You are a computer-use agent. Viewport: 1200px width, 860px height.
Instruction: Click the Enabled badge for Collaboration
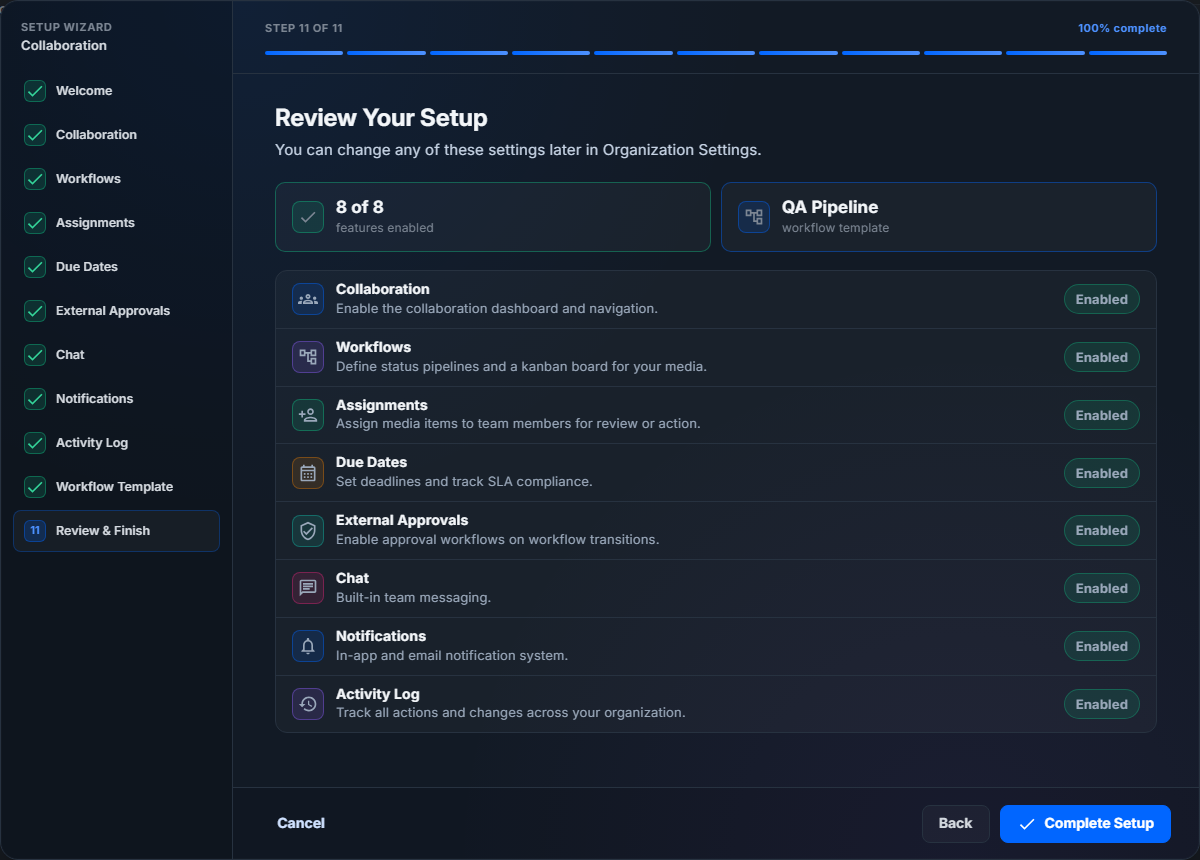click(x=1101, y=299)
